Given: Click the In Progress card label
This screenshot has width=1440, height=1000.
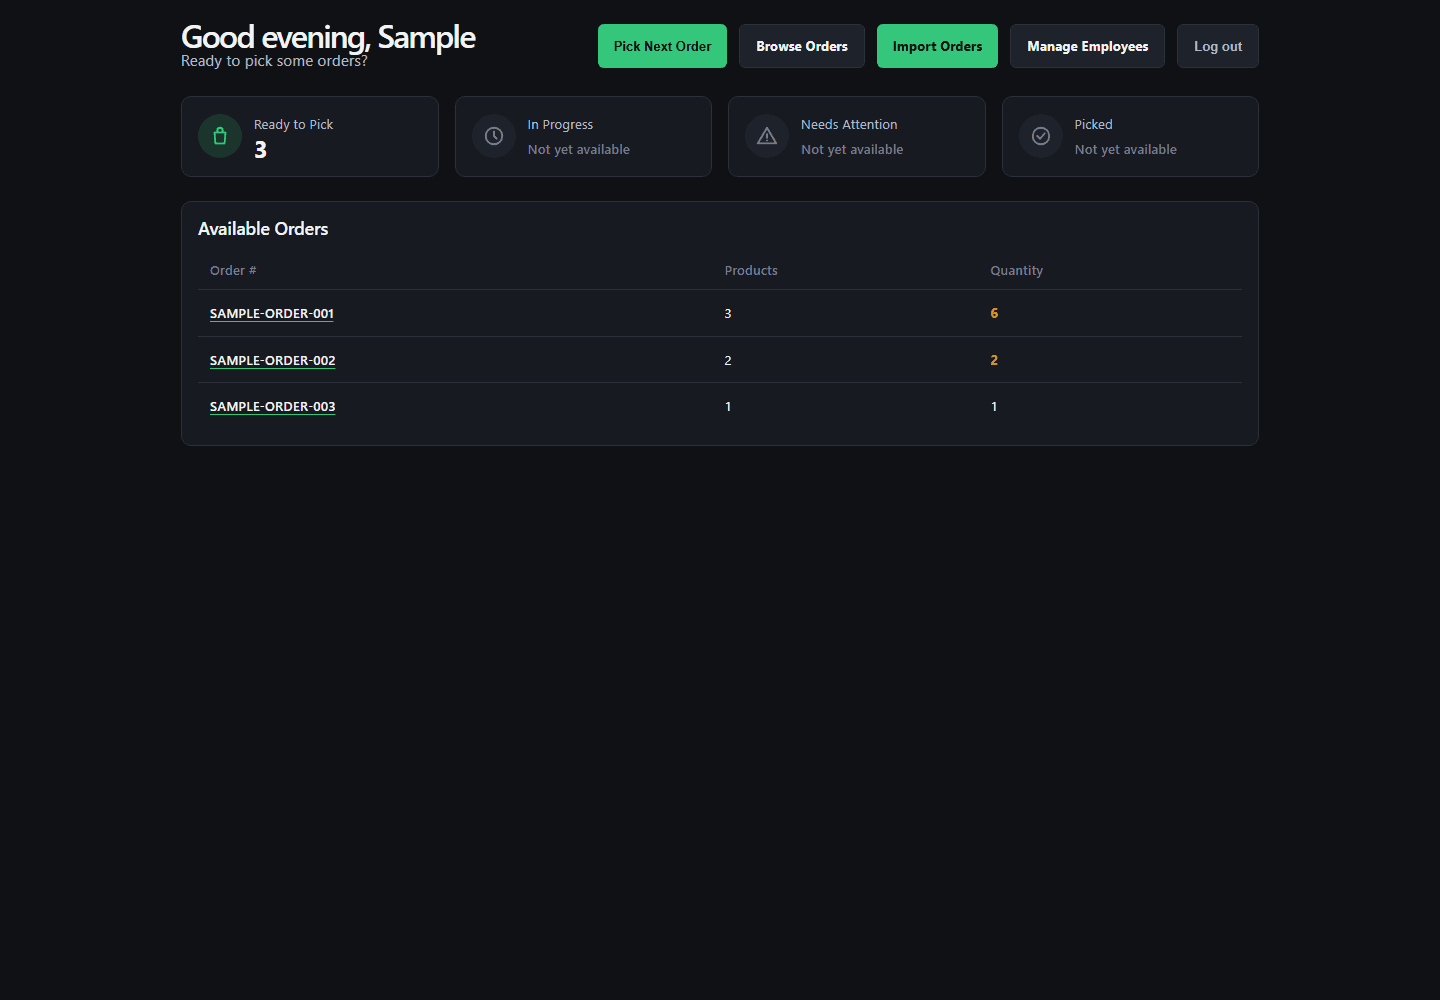Looking at the screenshot, I should click(x=560, y=124).
